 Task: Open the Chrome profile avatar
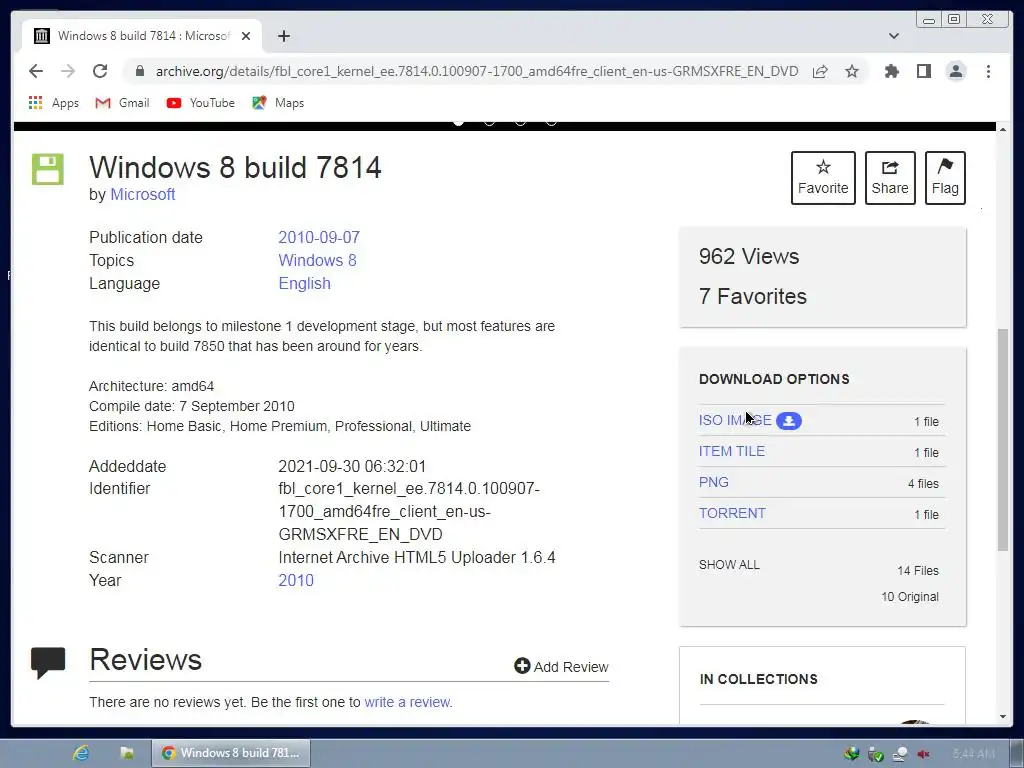coord(956,71)
